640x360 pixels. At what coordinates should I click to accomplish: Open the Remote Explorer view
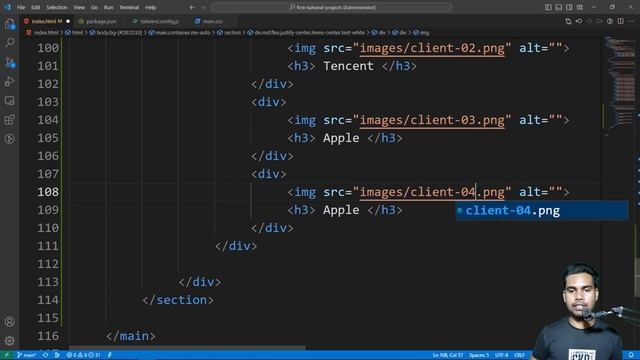click(9, 100)
